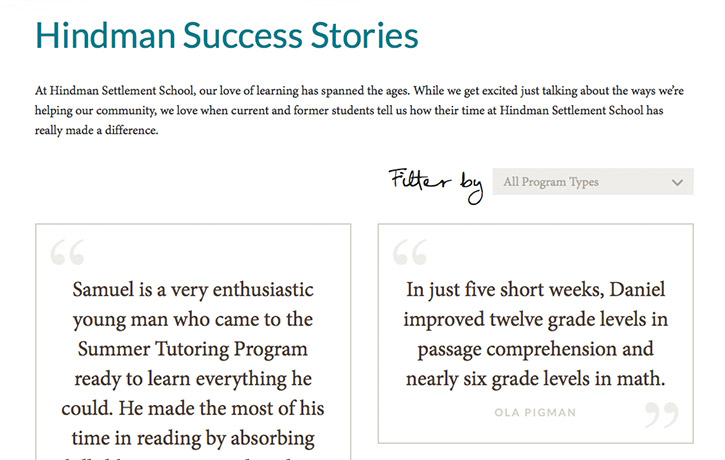Click the opening quote mark in Samuel's card

[x=68, y=253]
